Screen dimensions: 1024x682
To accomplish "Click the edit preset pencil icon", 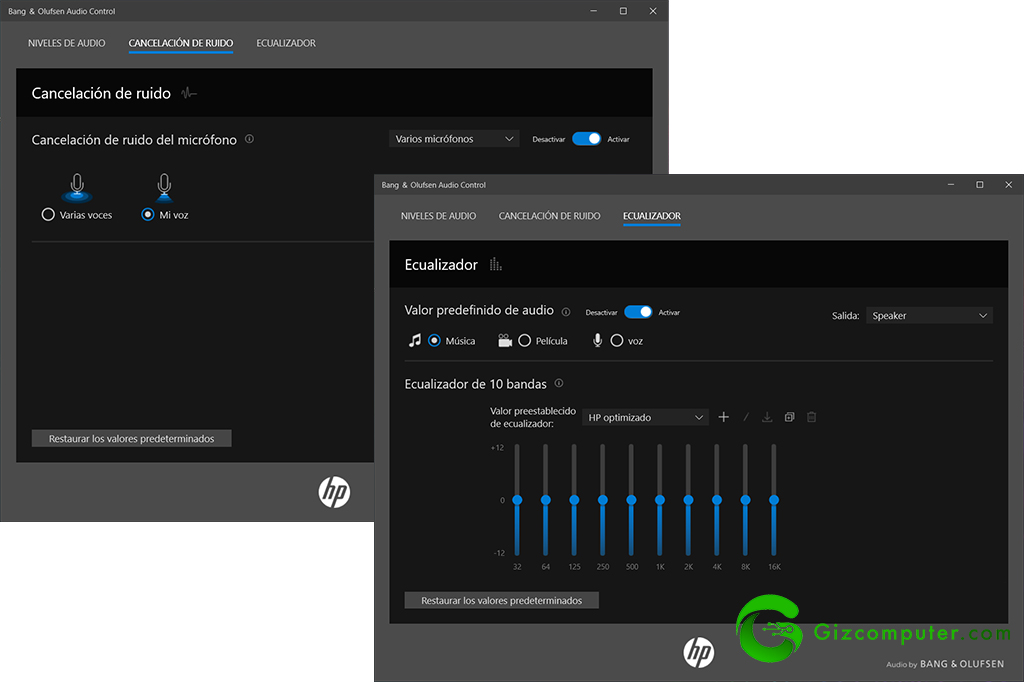I will click(745, 417).
